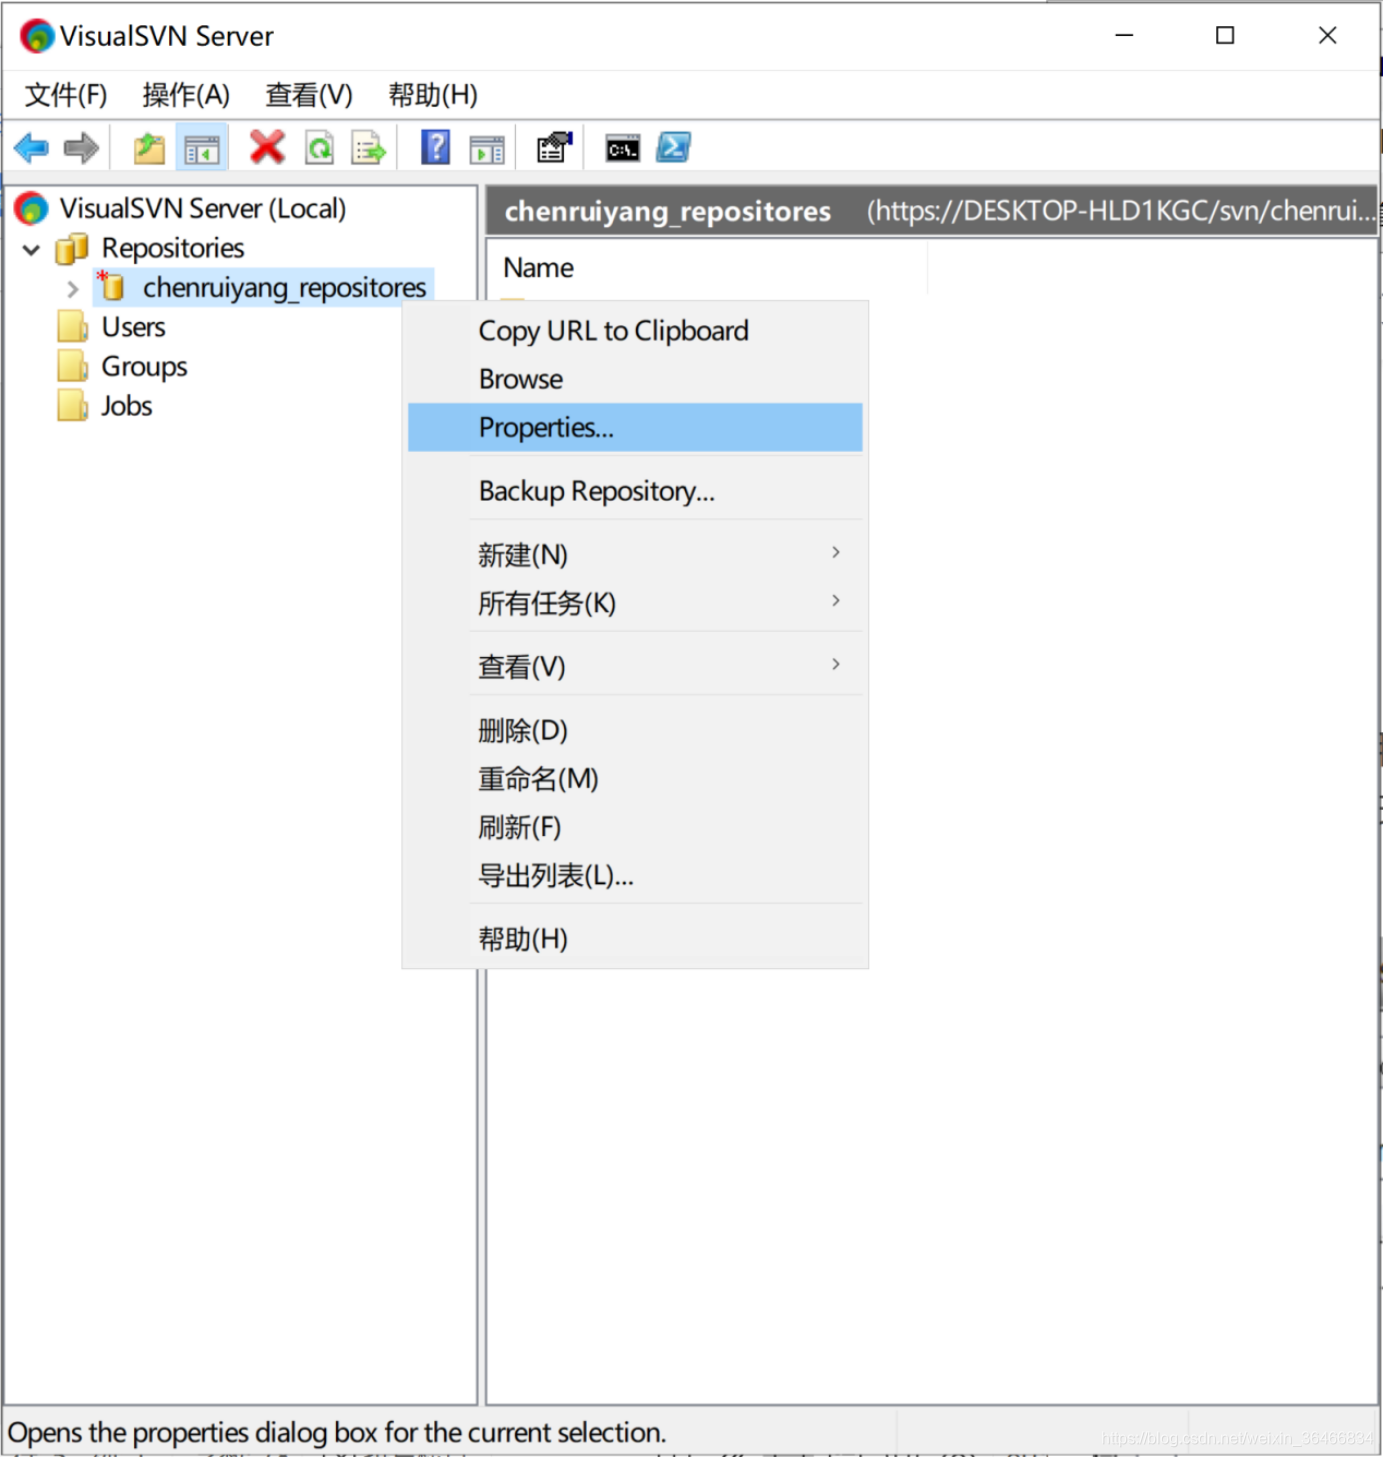Toggle the Show/Hide Action Pane icon
This screenshot has height=1457, width=1383.
click(x=487, y=149)
